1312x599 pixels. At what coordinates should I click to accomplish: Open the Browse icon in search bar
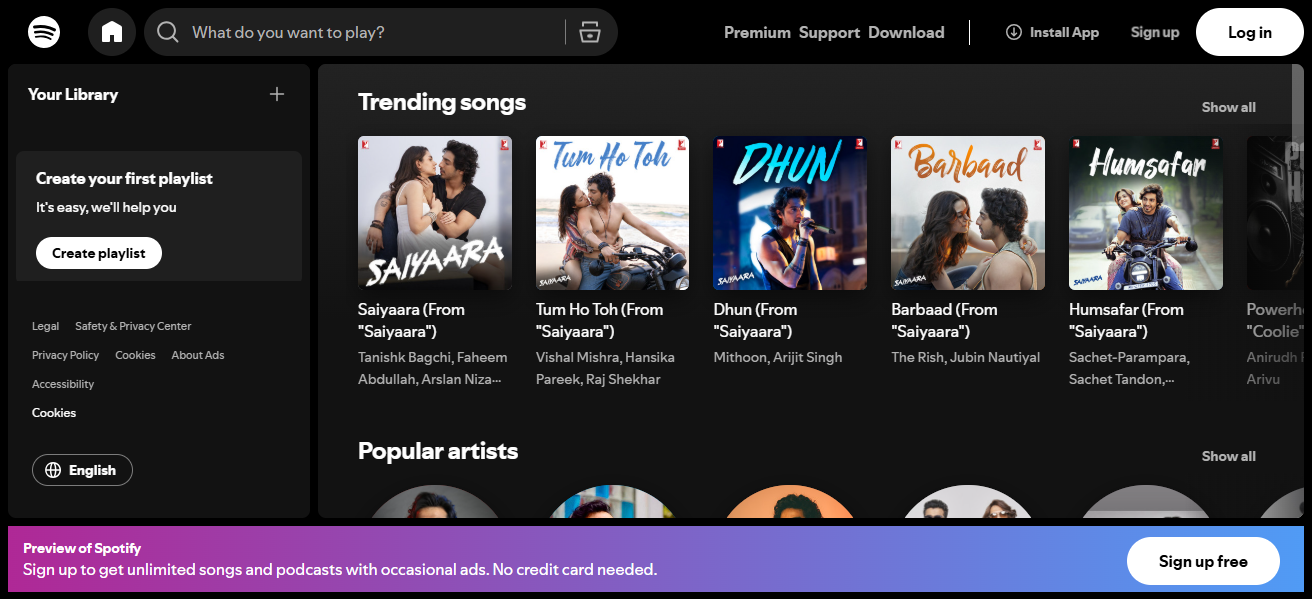point(590,32)
